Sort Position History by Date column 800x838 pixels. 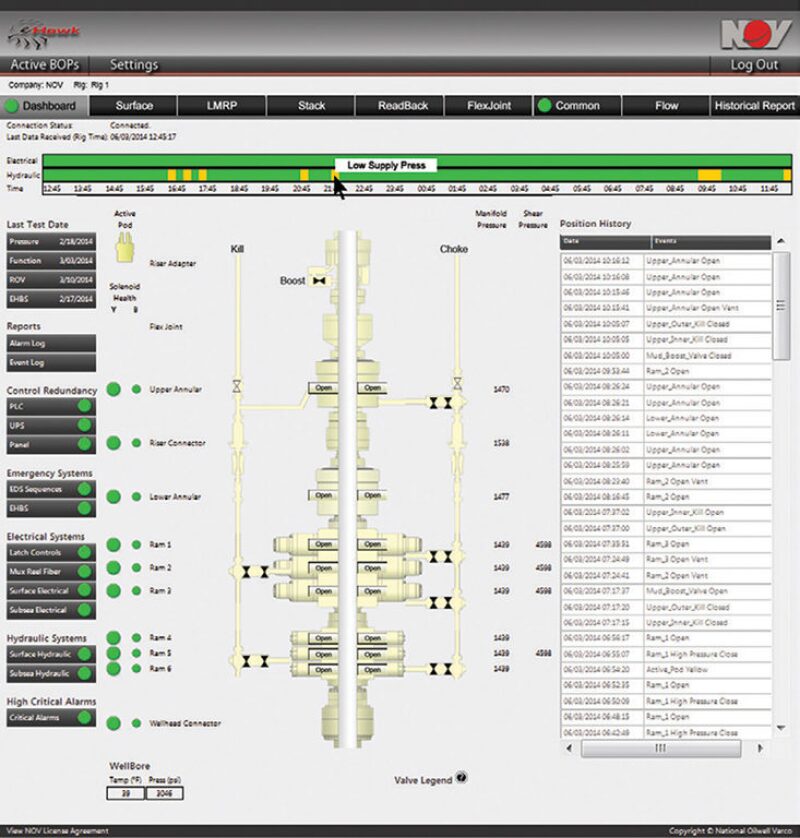coord(605,241)
